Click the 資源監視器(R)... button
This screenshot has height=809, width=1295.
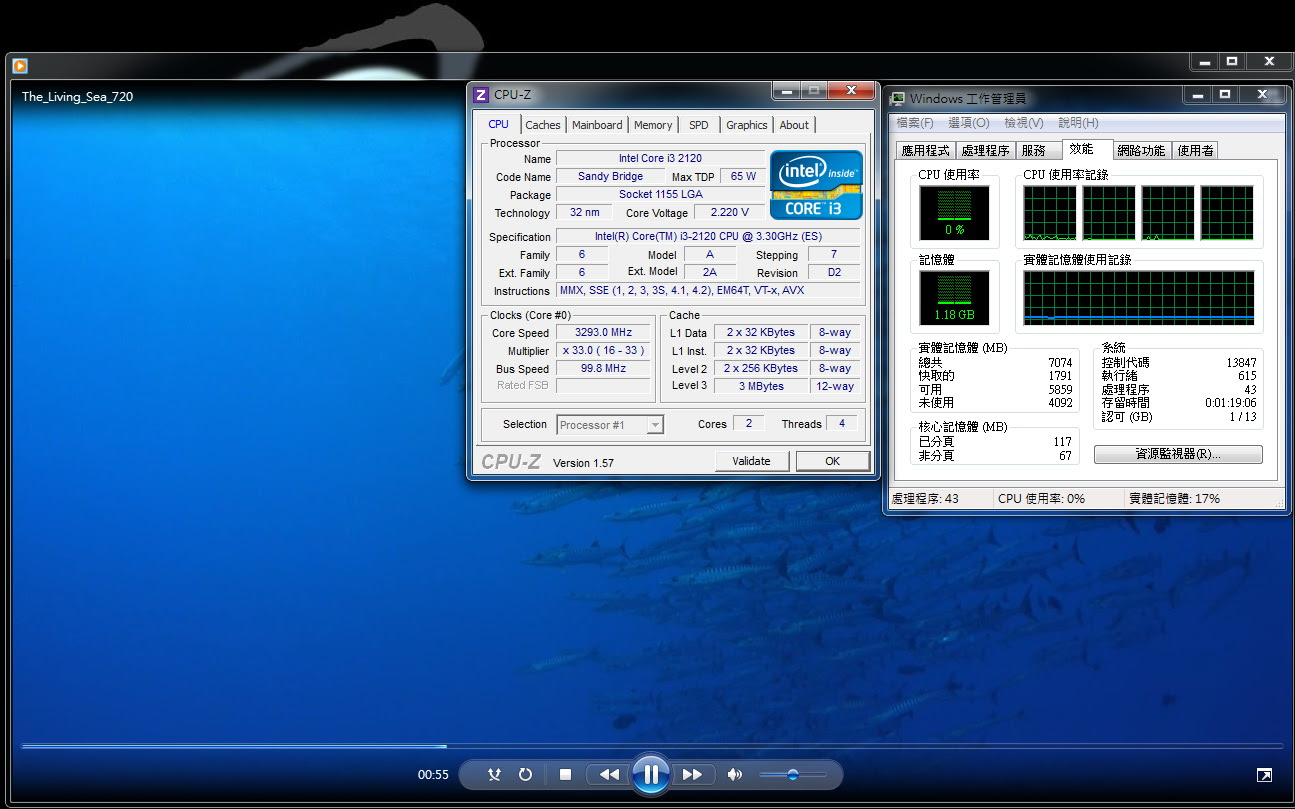pos(1178,454)
